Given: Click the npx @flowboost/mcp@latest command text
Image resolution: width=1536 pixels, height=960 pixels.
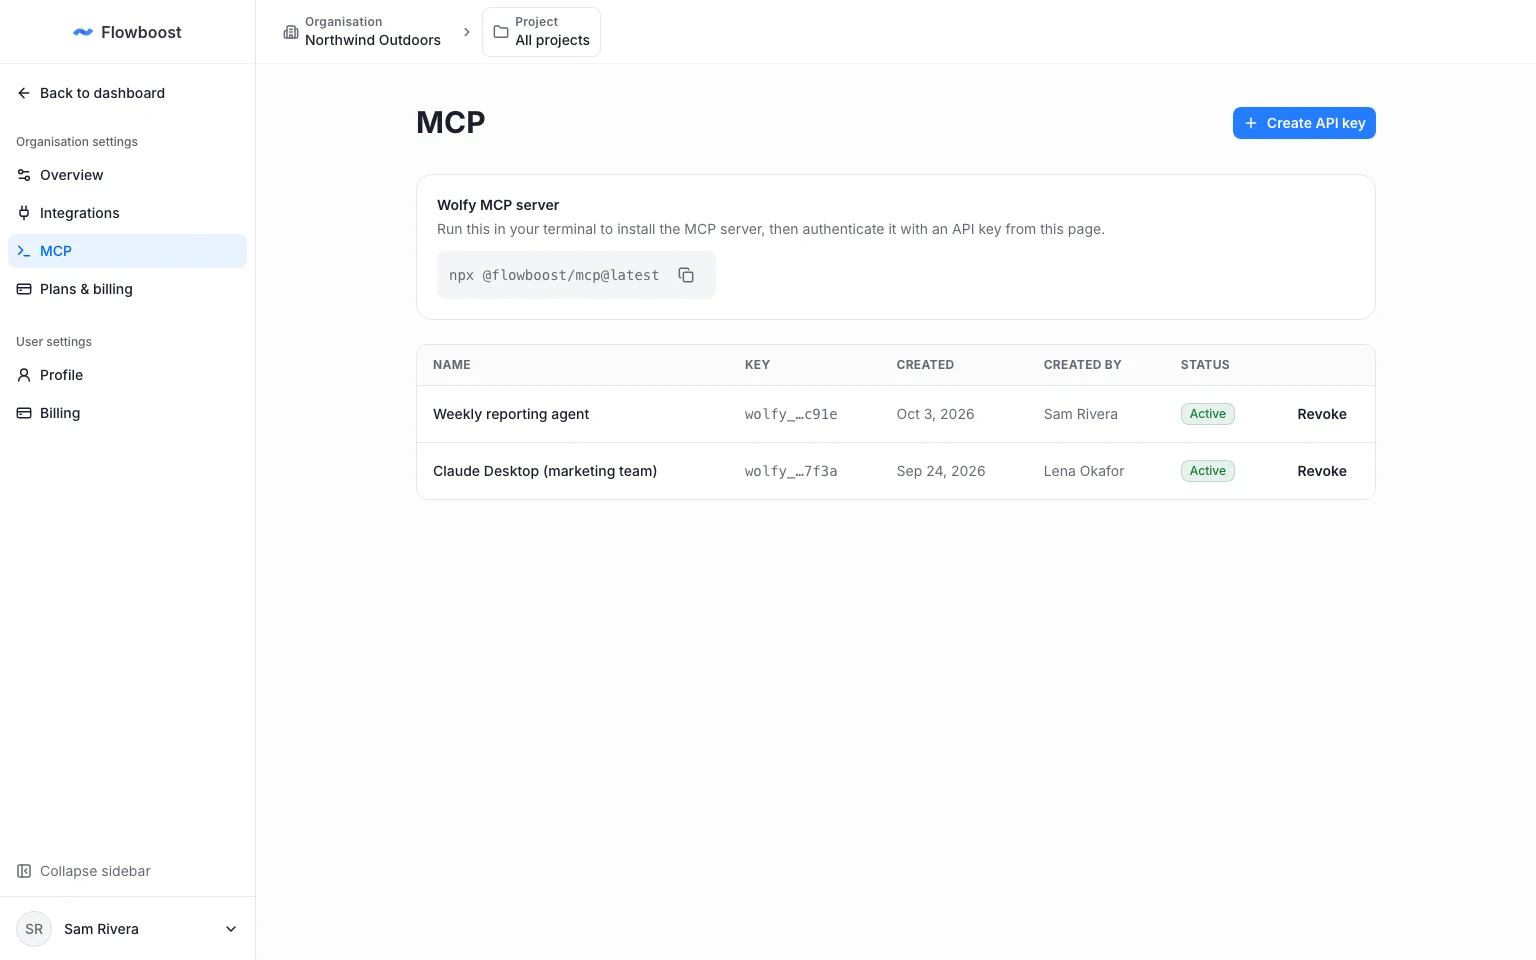Looking at the screenshot, I should pos(554,275).
